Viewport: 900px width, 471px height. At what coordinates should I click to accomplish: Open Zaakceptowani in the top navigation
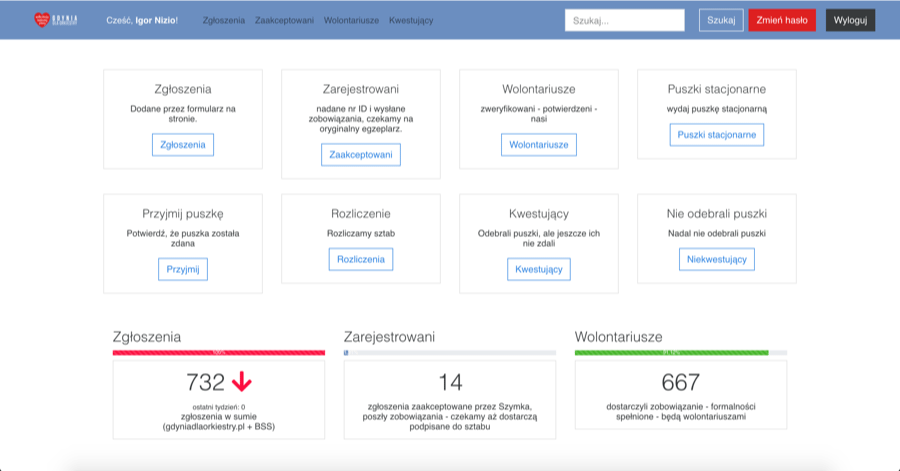click(x=284, y=20)
